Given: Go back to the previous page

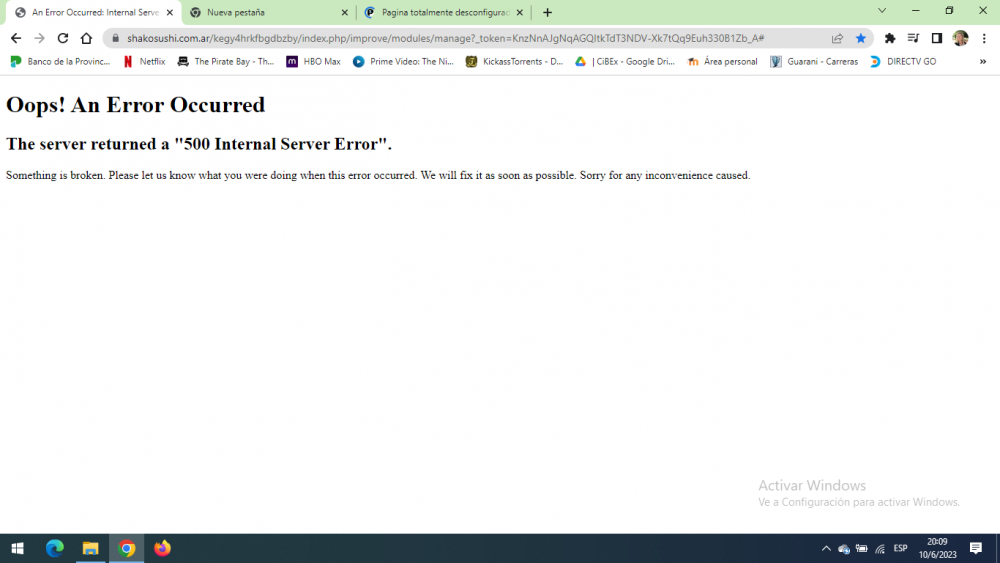Looking at the screenshot, I should [16, 38].
